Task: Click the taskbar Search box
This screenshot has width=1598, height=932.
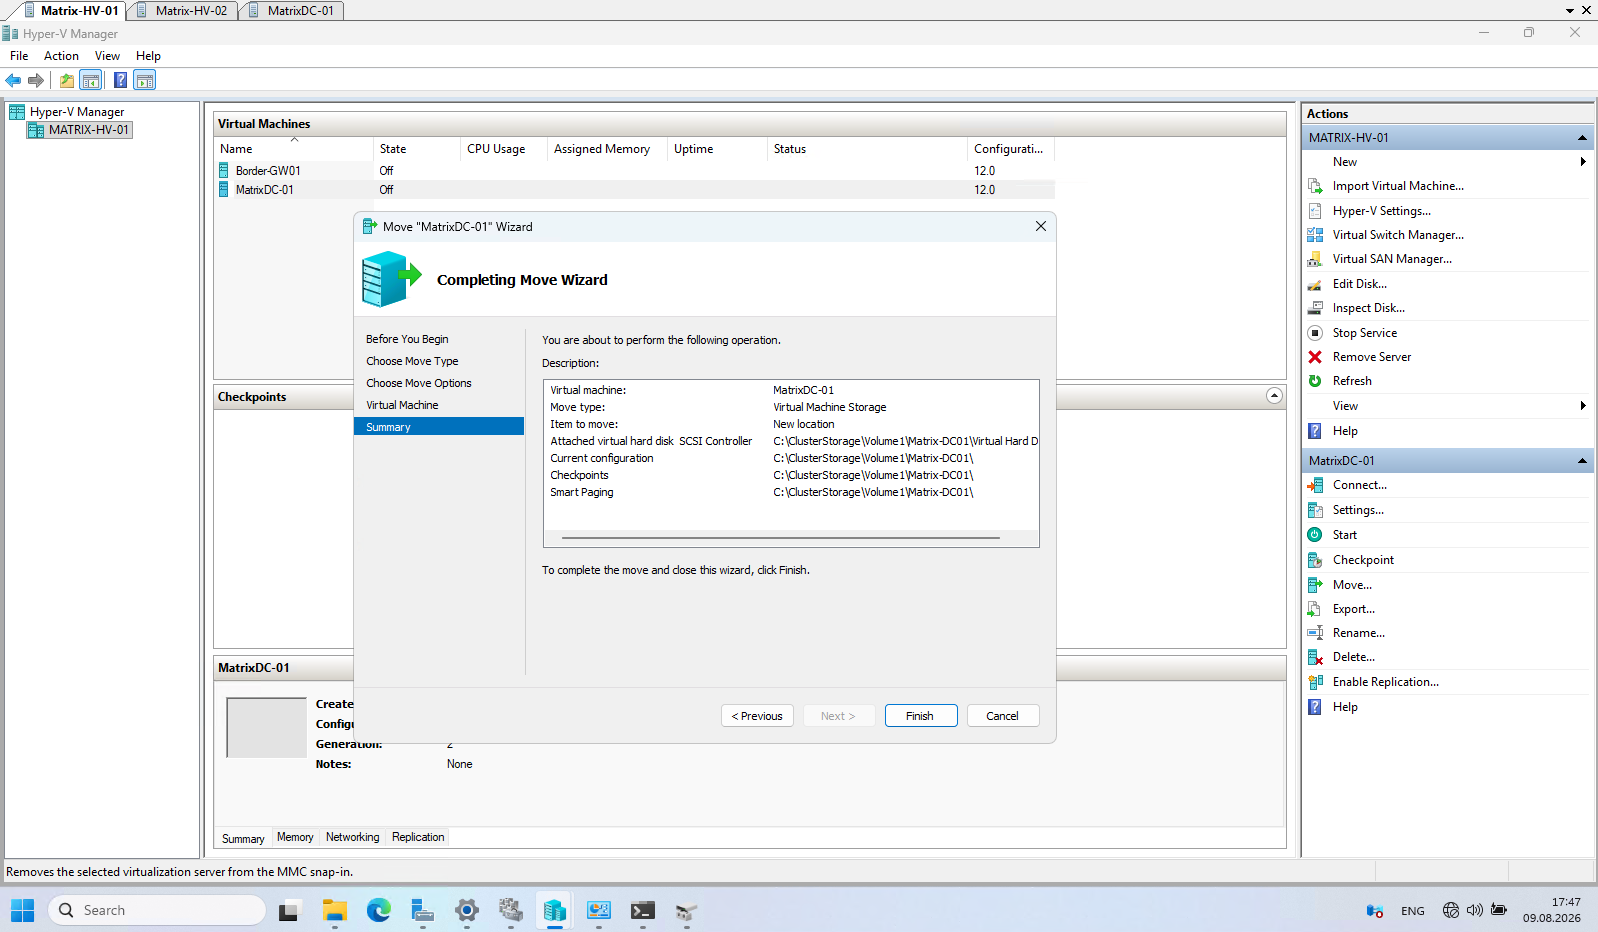Action: (x=157, y=910)
